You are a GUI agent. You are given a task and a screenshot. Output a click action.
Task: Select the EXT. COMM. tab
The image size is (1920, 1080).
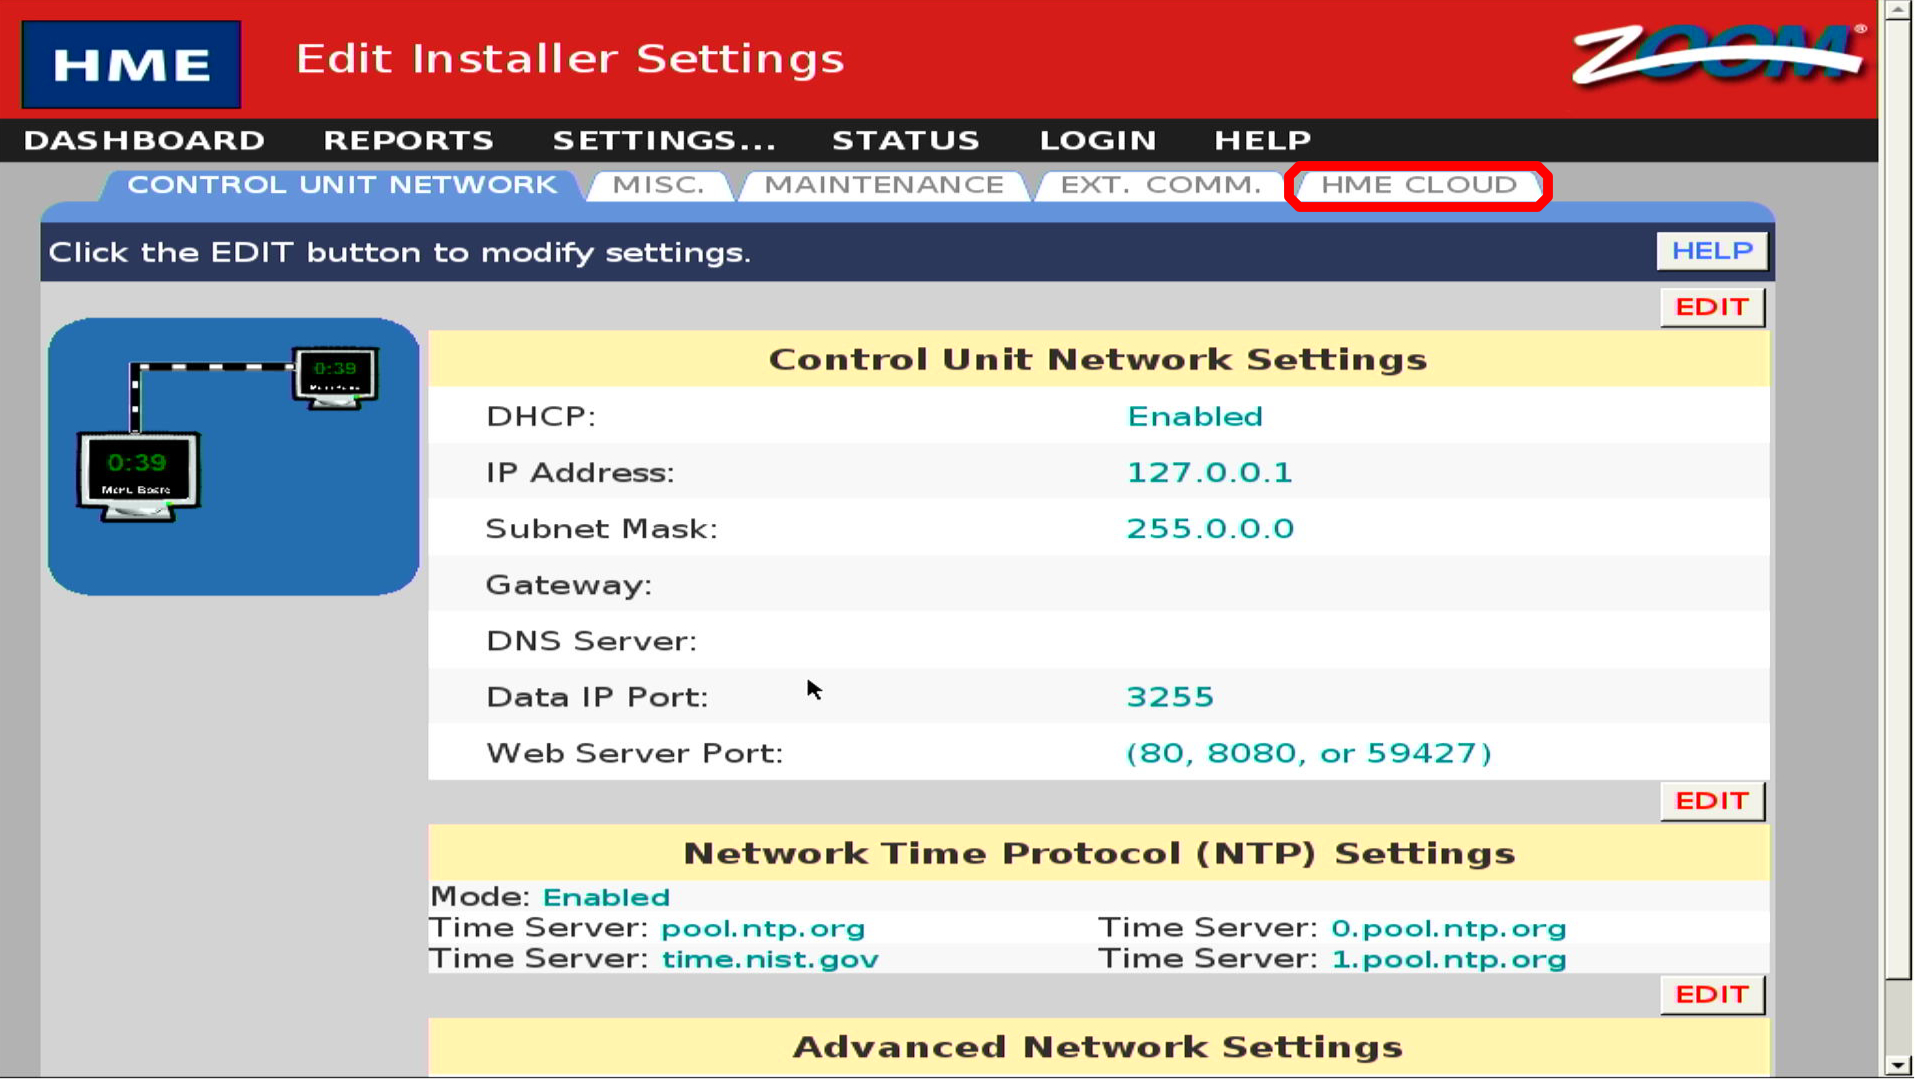pos(1160,185)
